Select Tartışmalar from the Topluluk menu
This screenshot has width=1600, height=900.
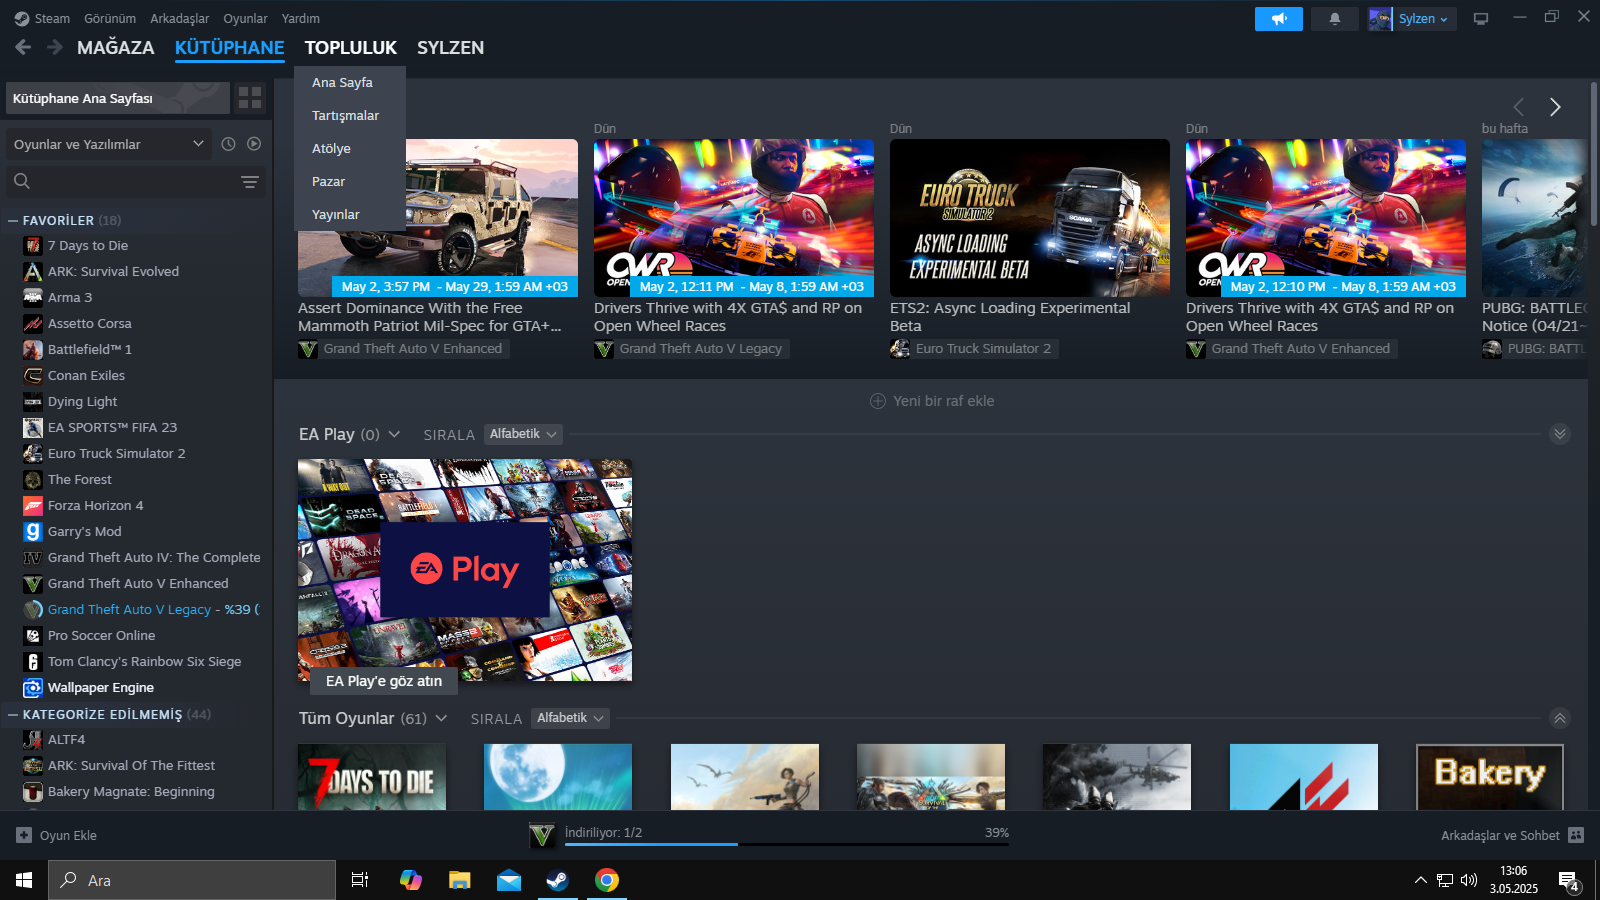pyautogui.click(x=346, y=115)
